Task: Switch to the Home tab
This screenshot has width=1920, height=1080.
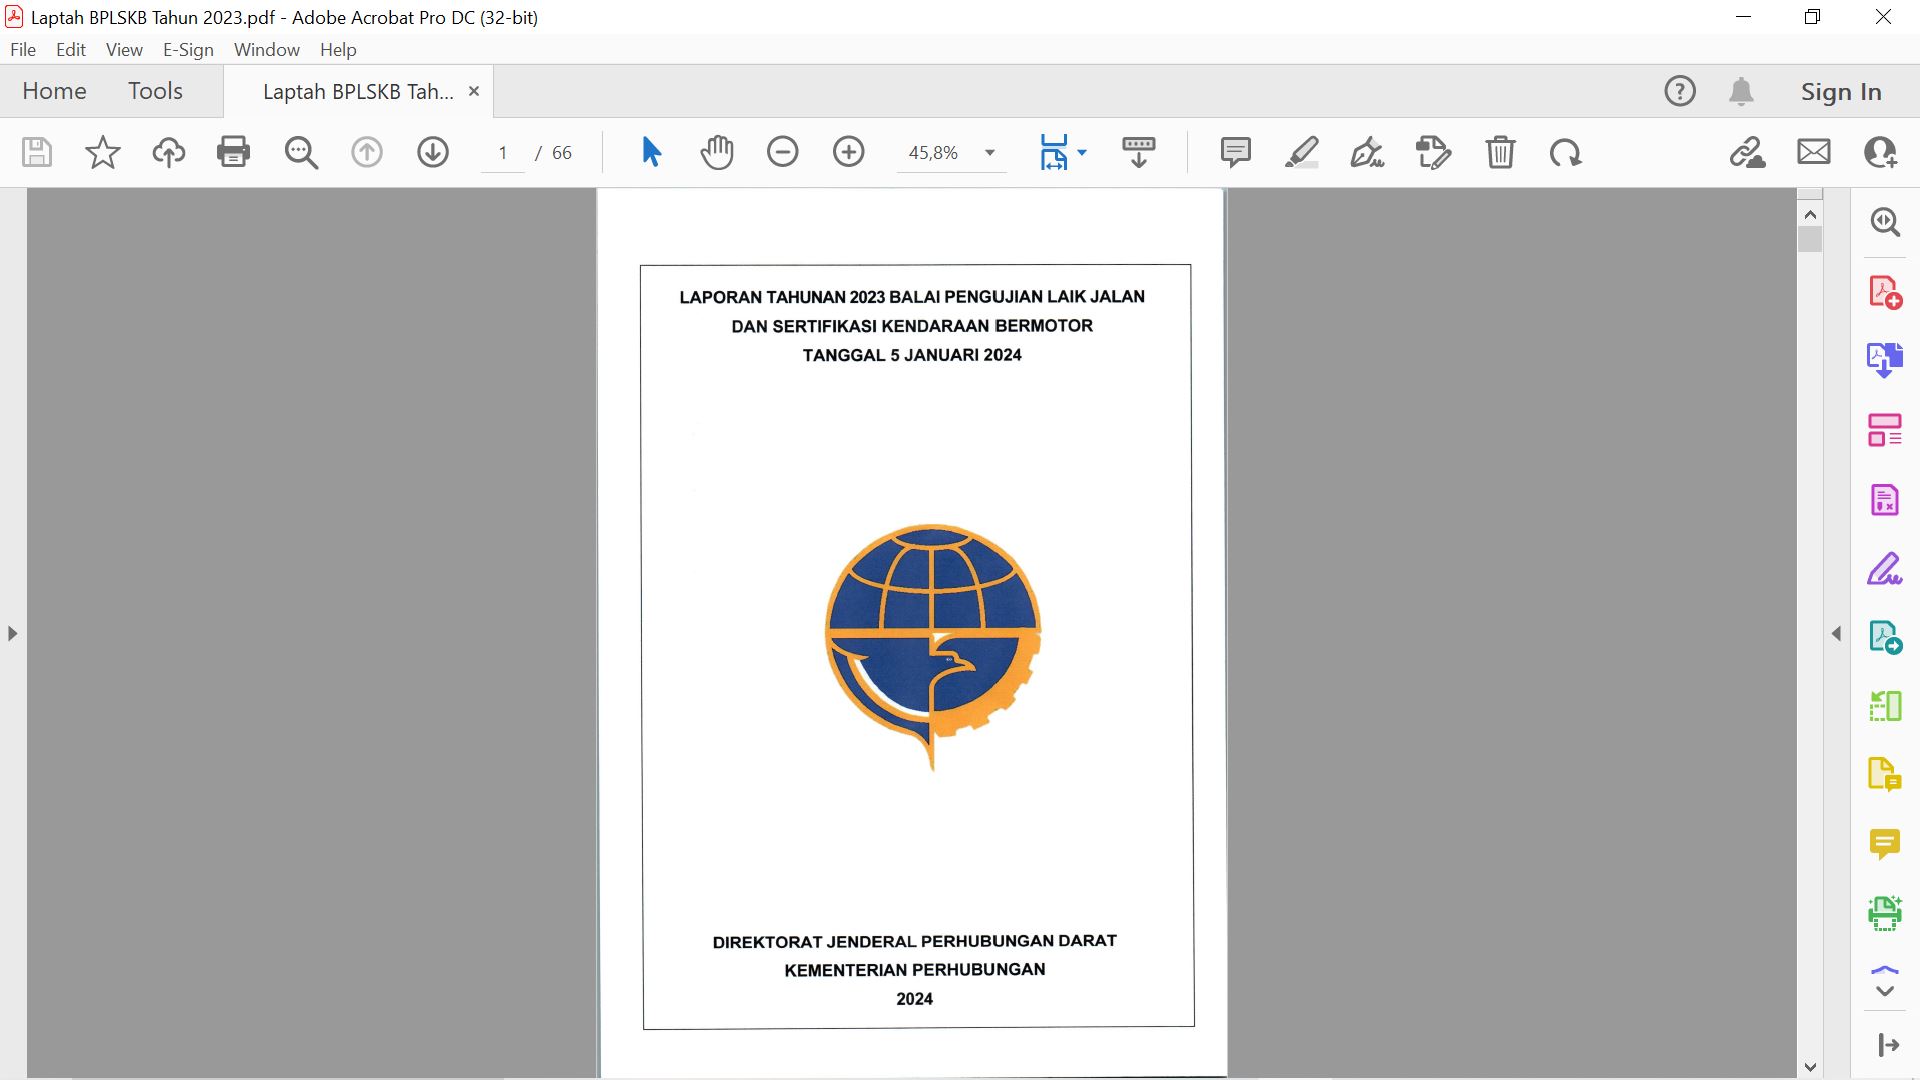Action: tap(54, 91)
